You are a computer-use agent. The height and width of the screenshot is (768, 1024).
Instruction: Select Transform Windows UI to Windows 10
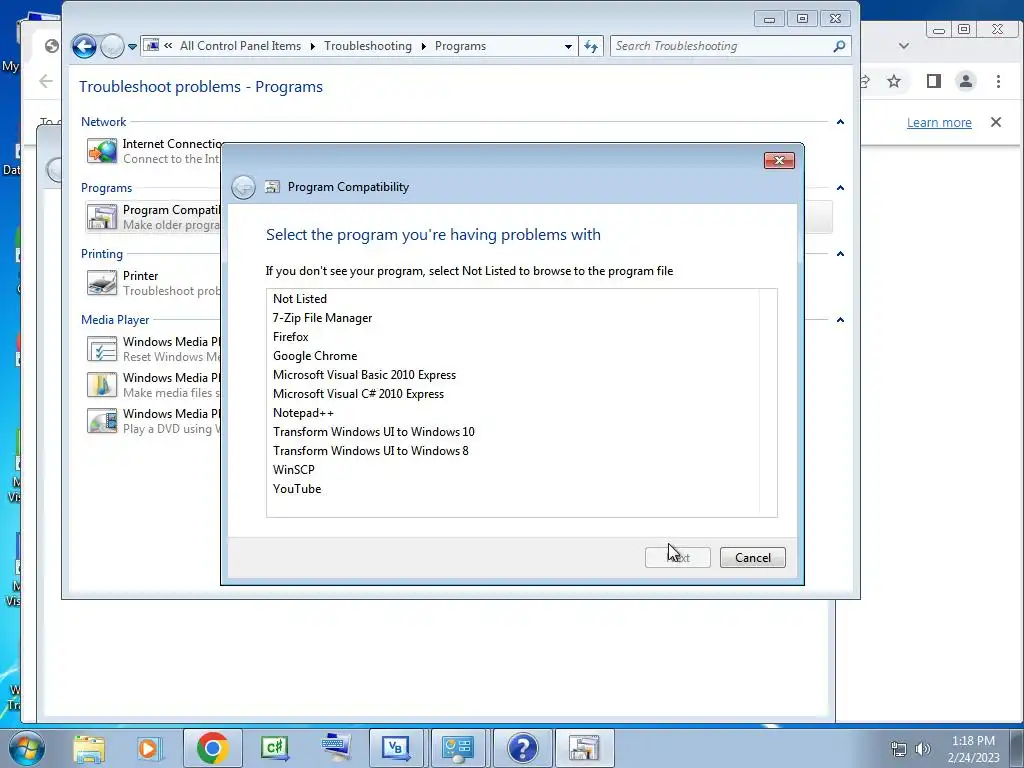[x=374, y=431]
